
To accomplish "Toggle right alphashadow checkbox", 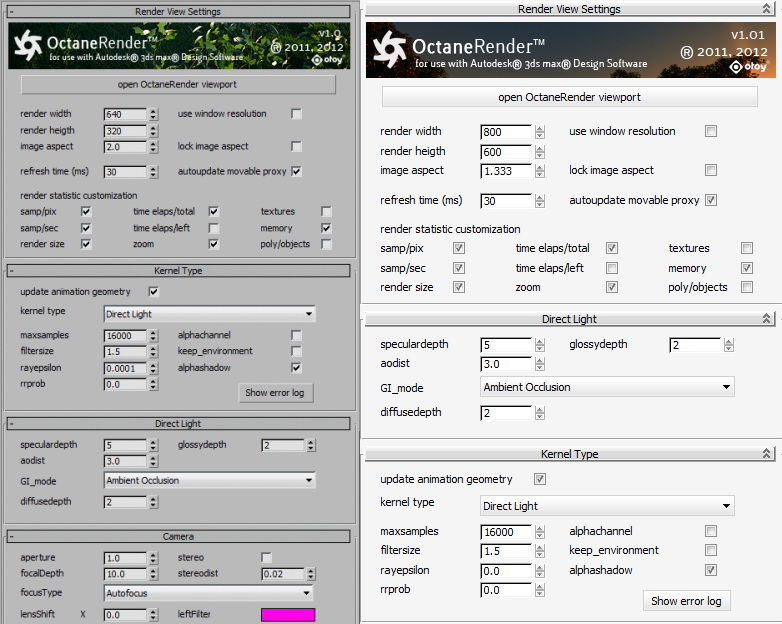I will (711, 570).
